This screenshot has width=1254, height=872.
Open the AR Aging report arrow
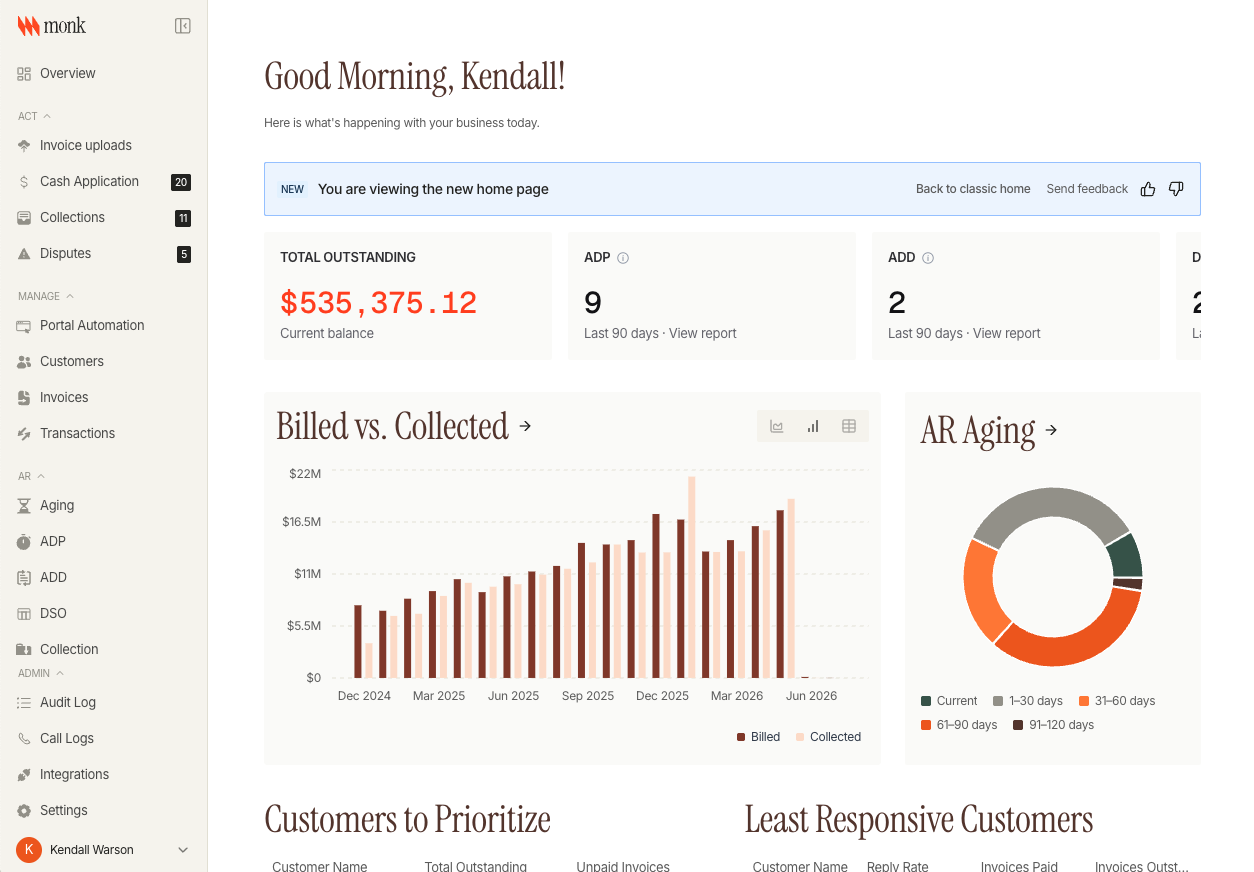[1051, 430]
